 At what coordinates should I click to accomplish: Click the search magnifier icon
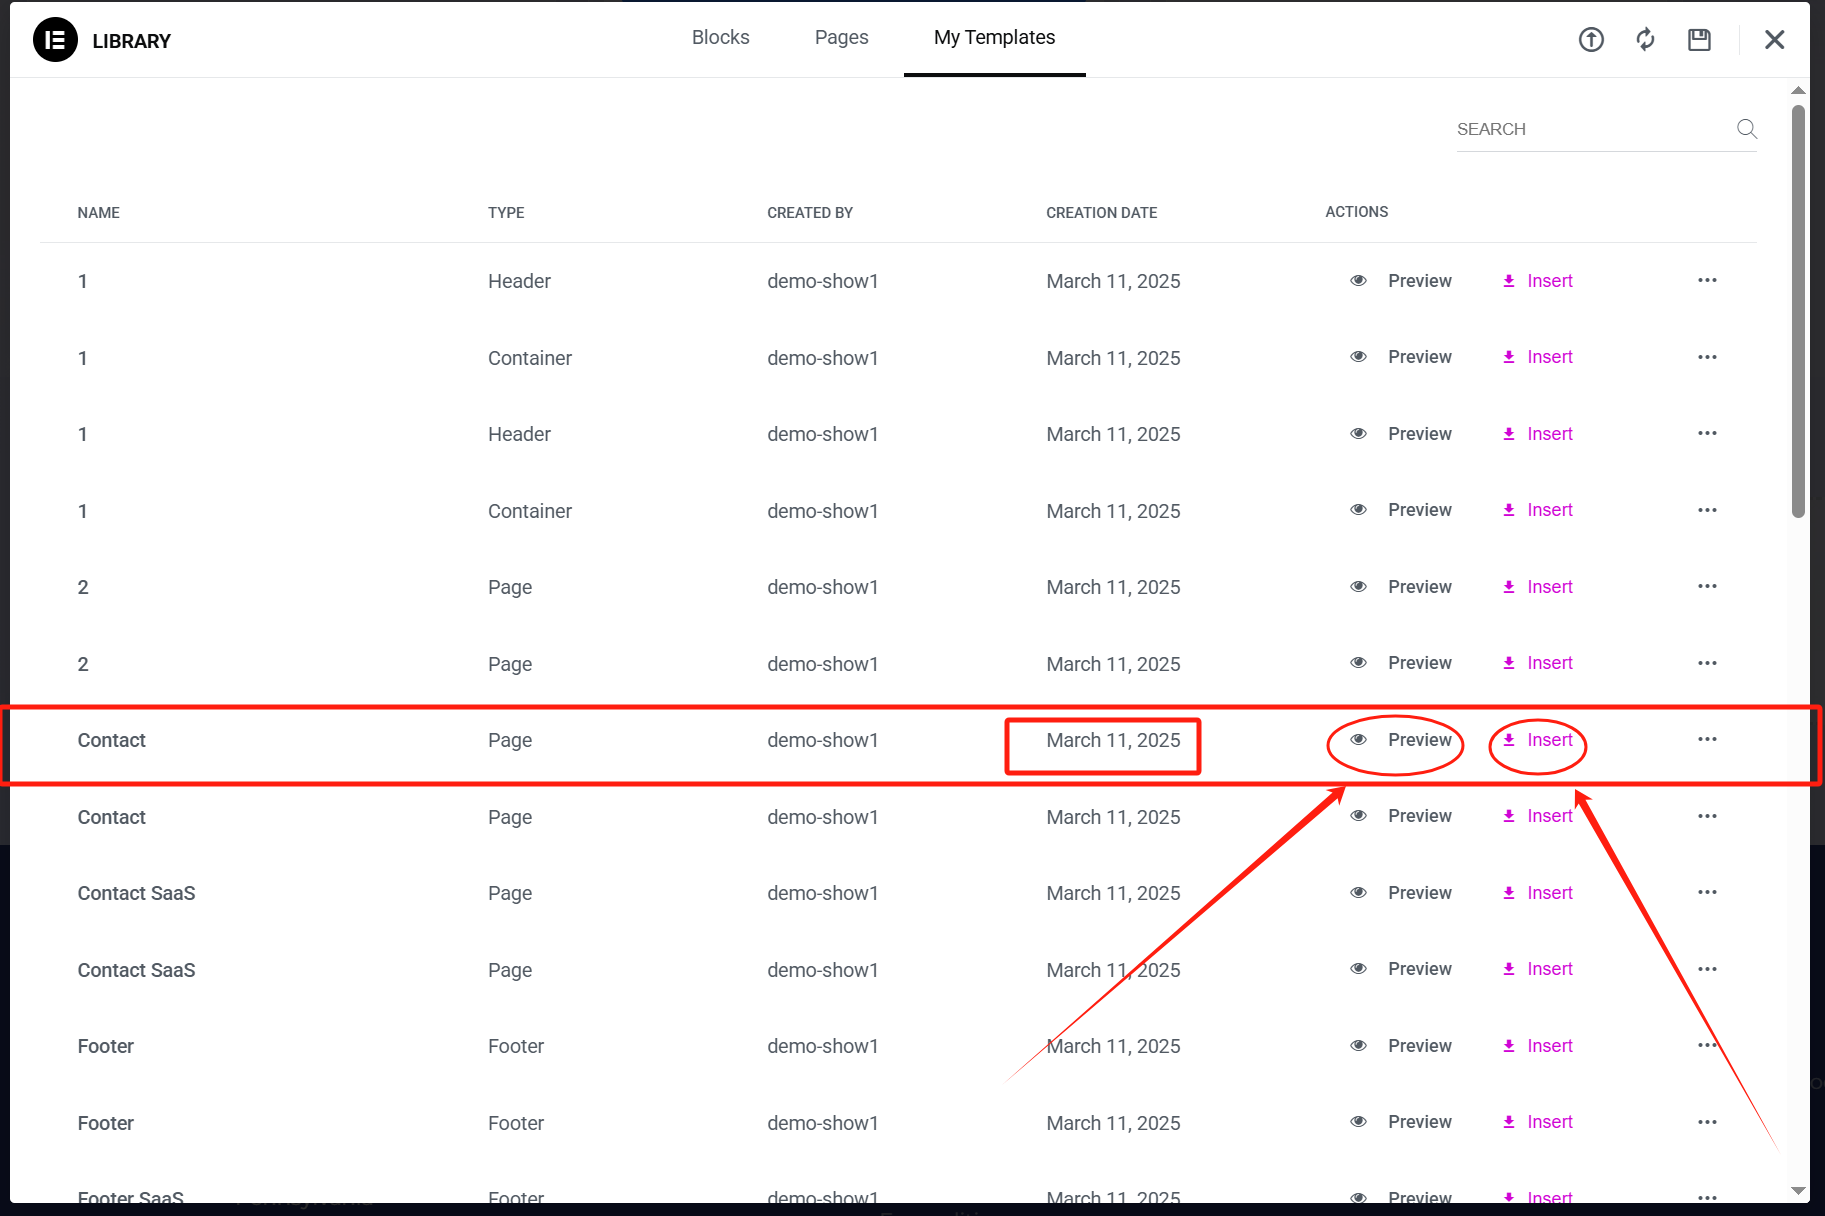(1746, 129)
